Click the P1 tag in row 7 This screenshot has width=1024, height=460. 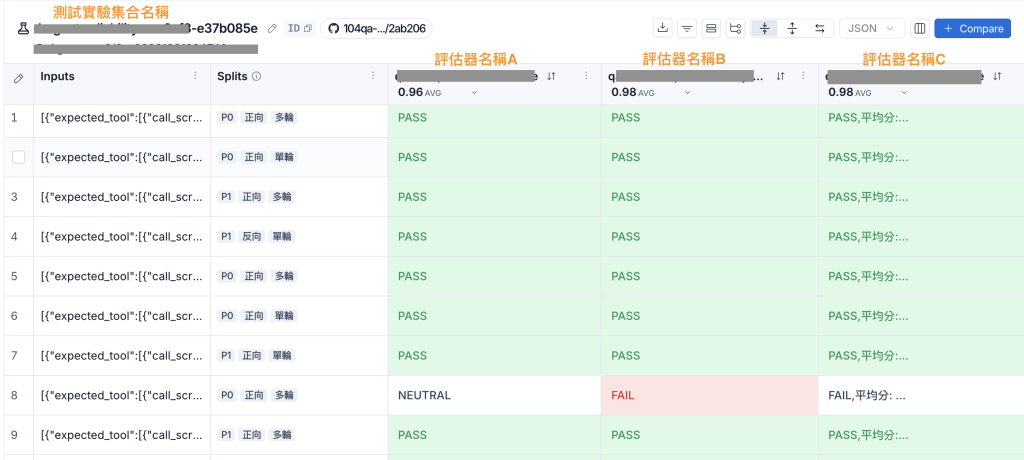click(x=227, y=355)
